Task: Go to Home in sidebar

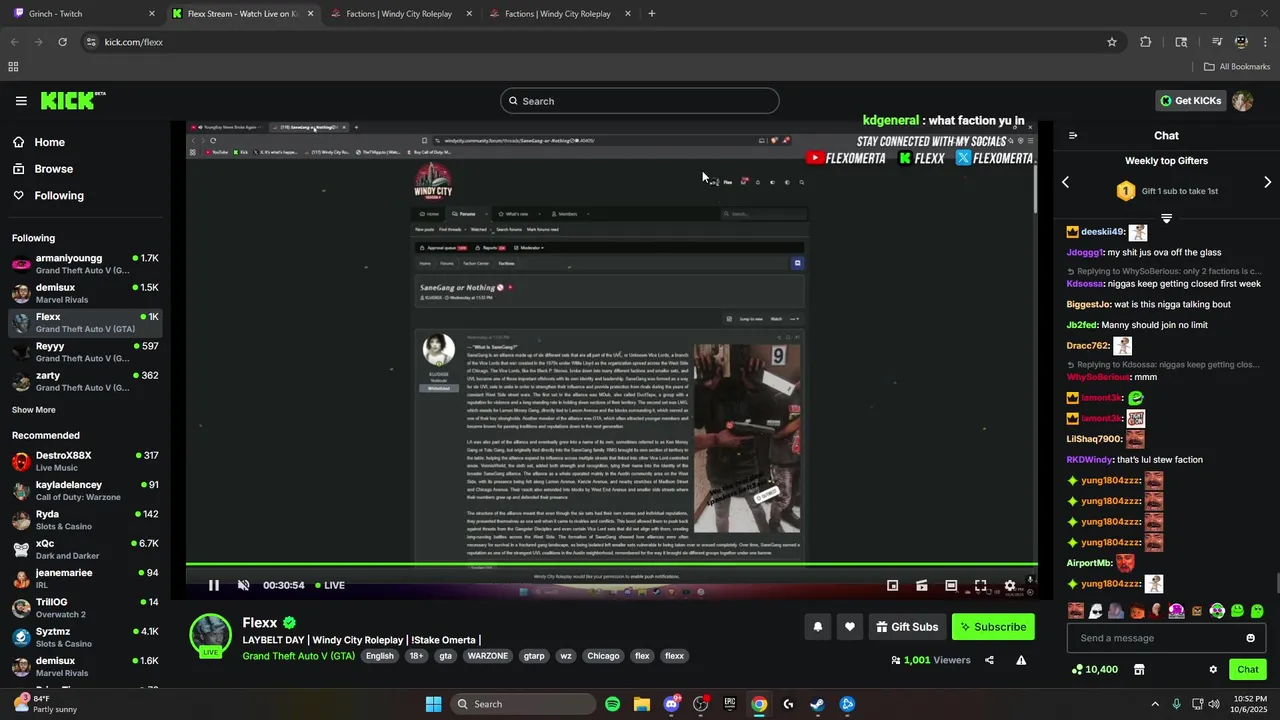Action: (84, 142)
